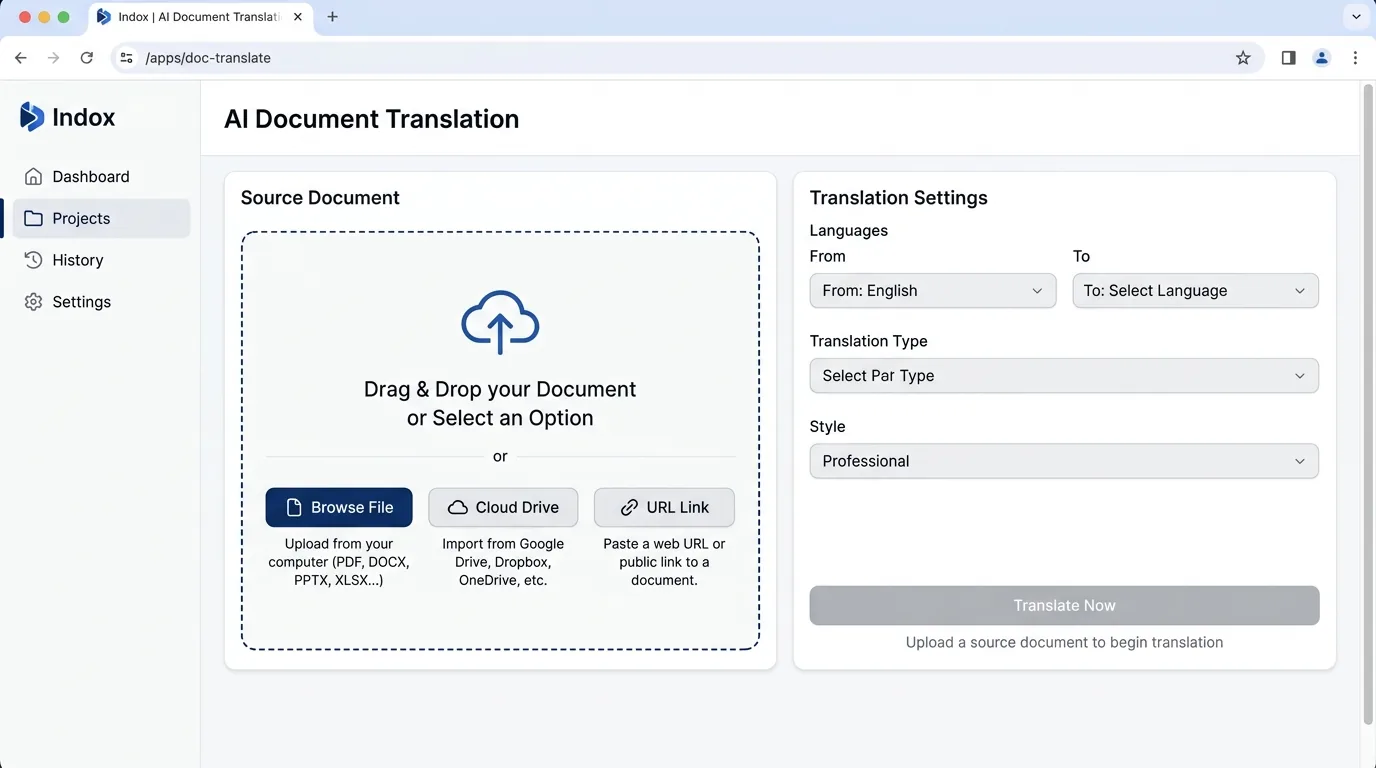1376x768 pixels.
Task: Open the browser profile avatar
Action: point(1322,58)
